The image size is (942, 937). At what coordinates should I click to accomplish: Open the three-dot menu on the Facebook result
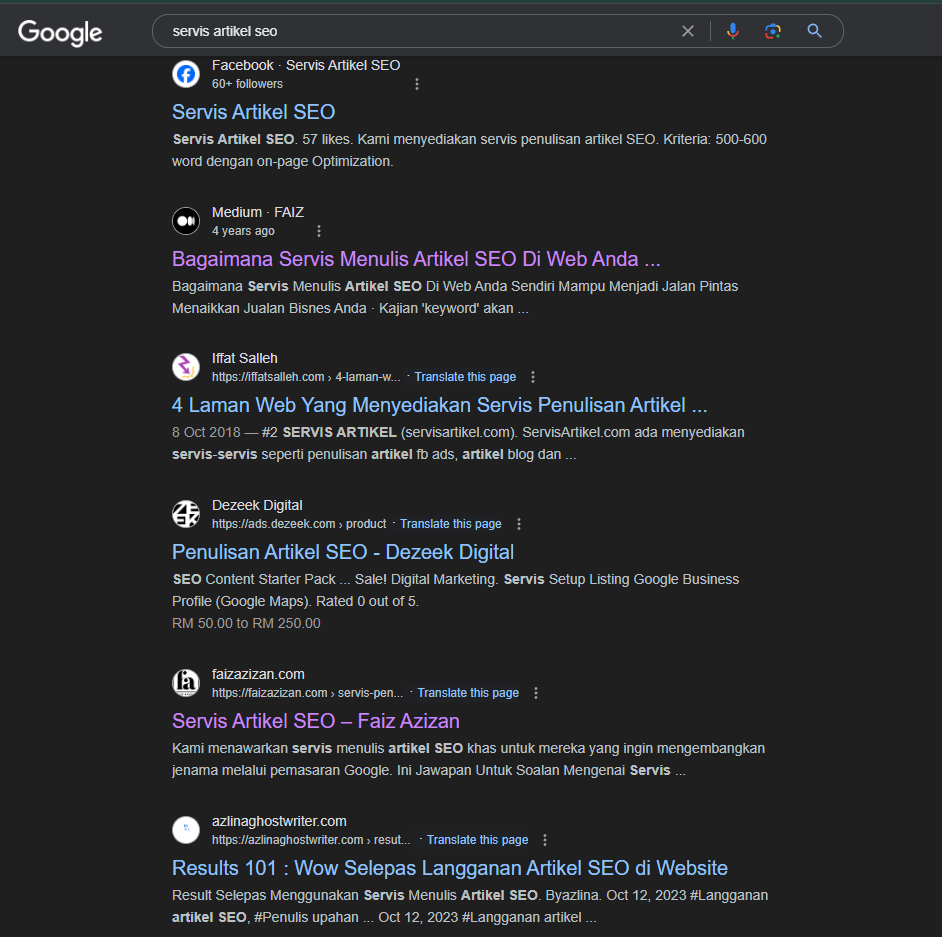417,84
